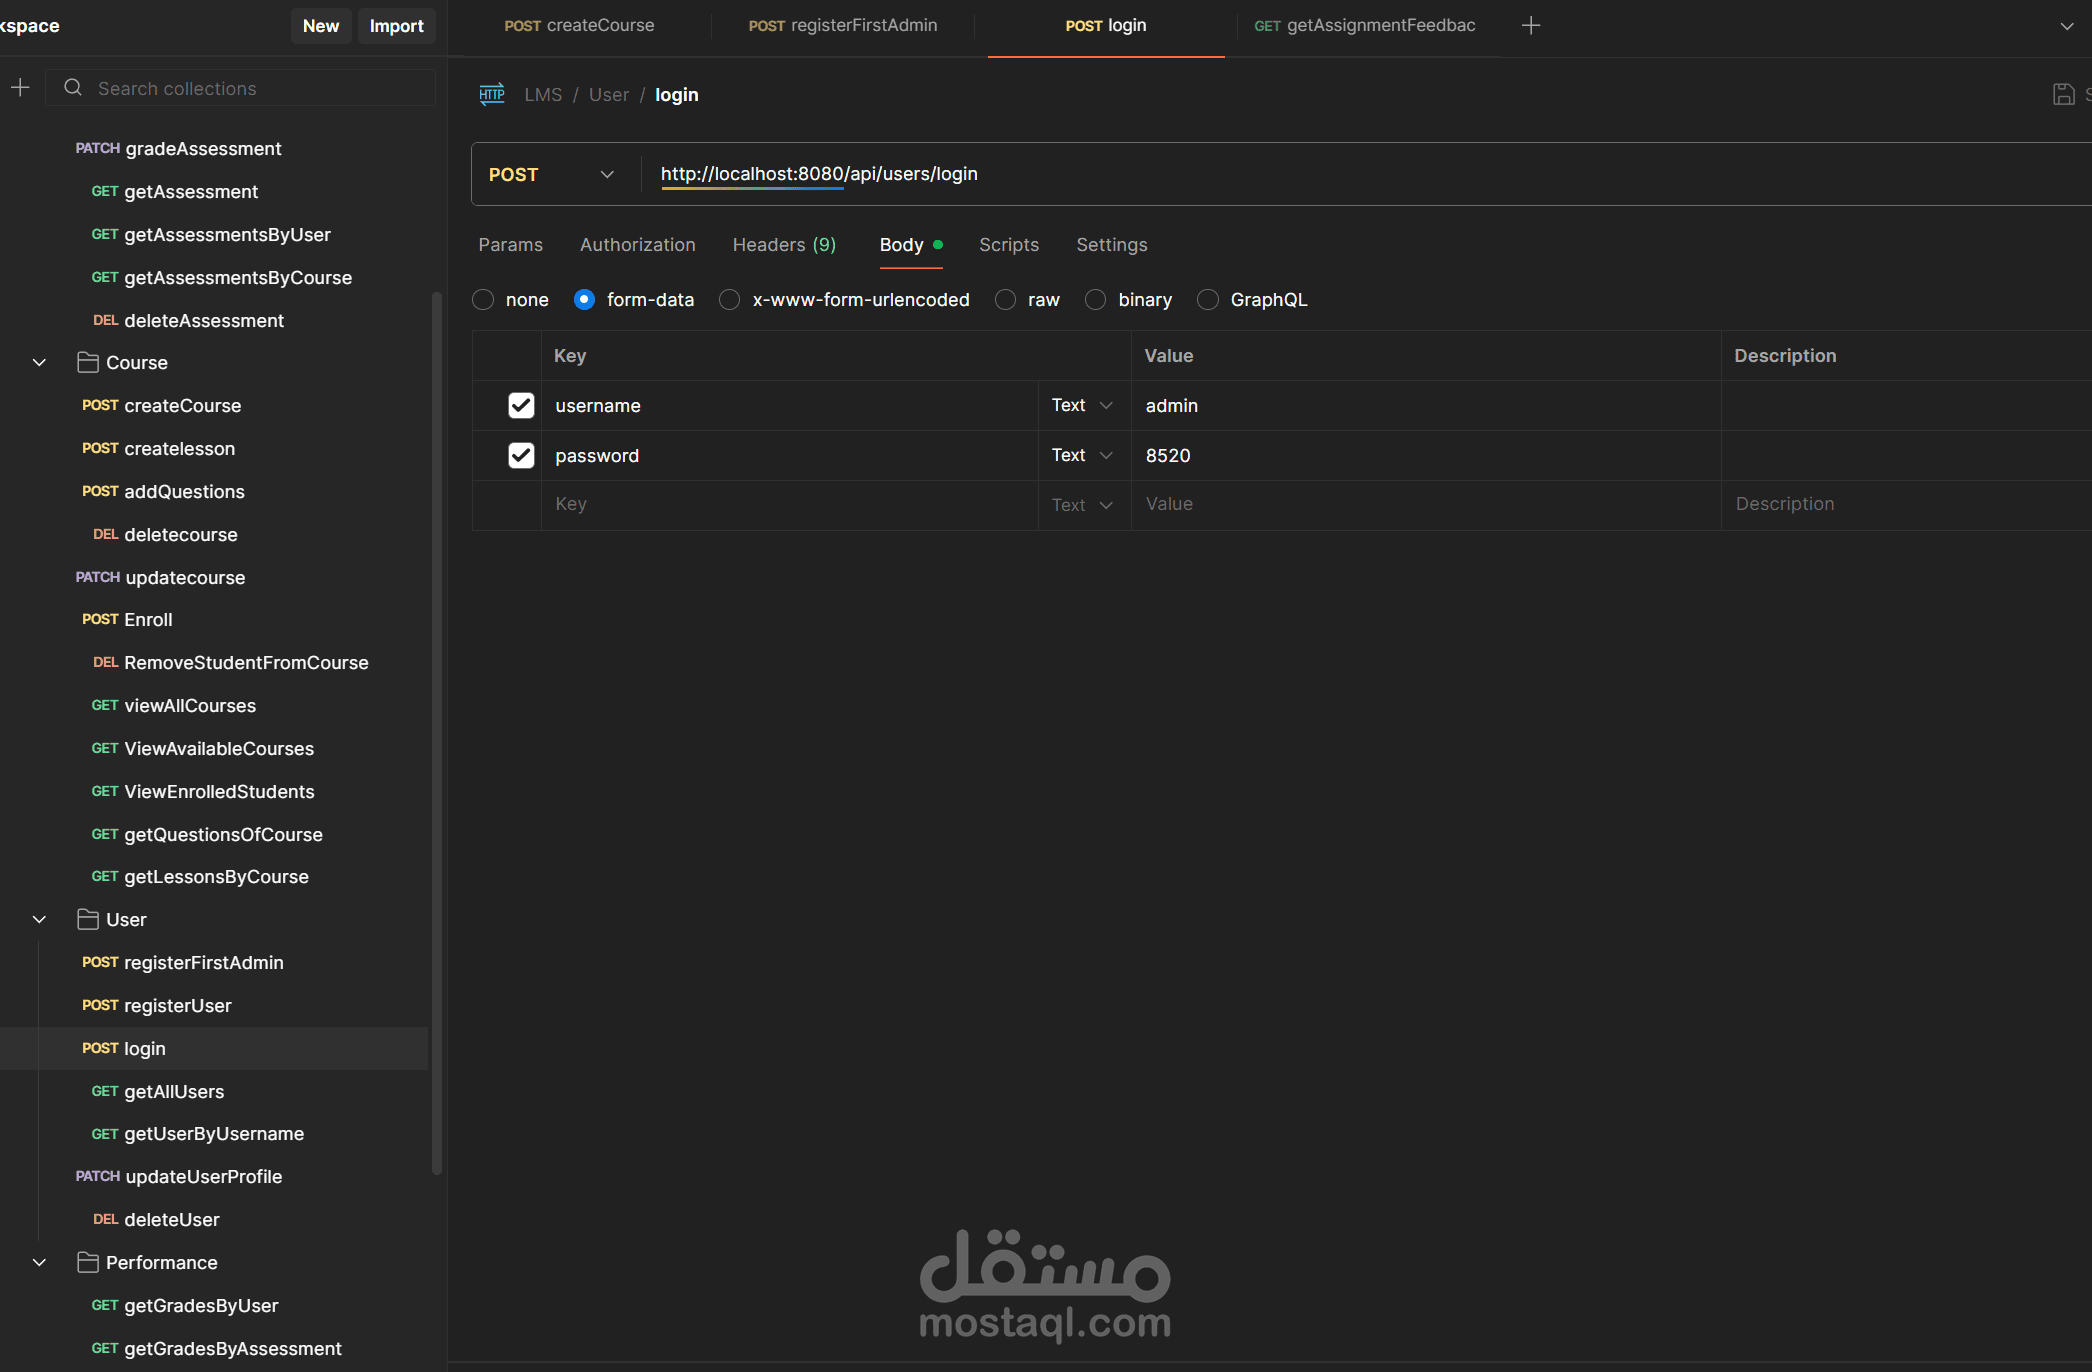Click the Performance folder icon
The height and width of the screenshot is (1372, 2092).
click(x=88, y=1262)
